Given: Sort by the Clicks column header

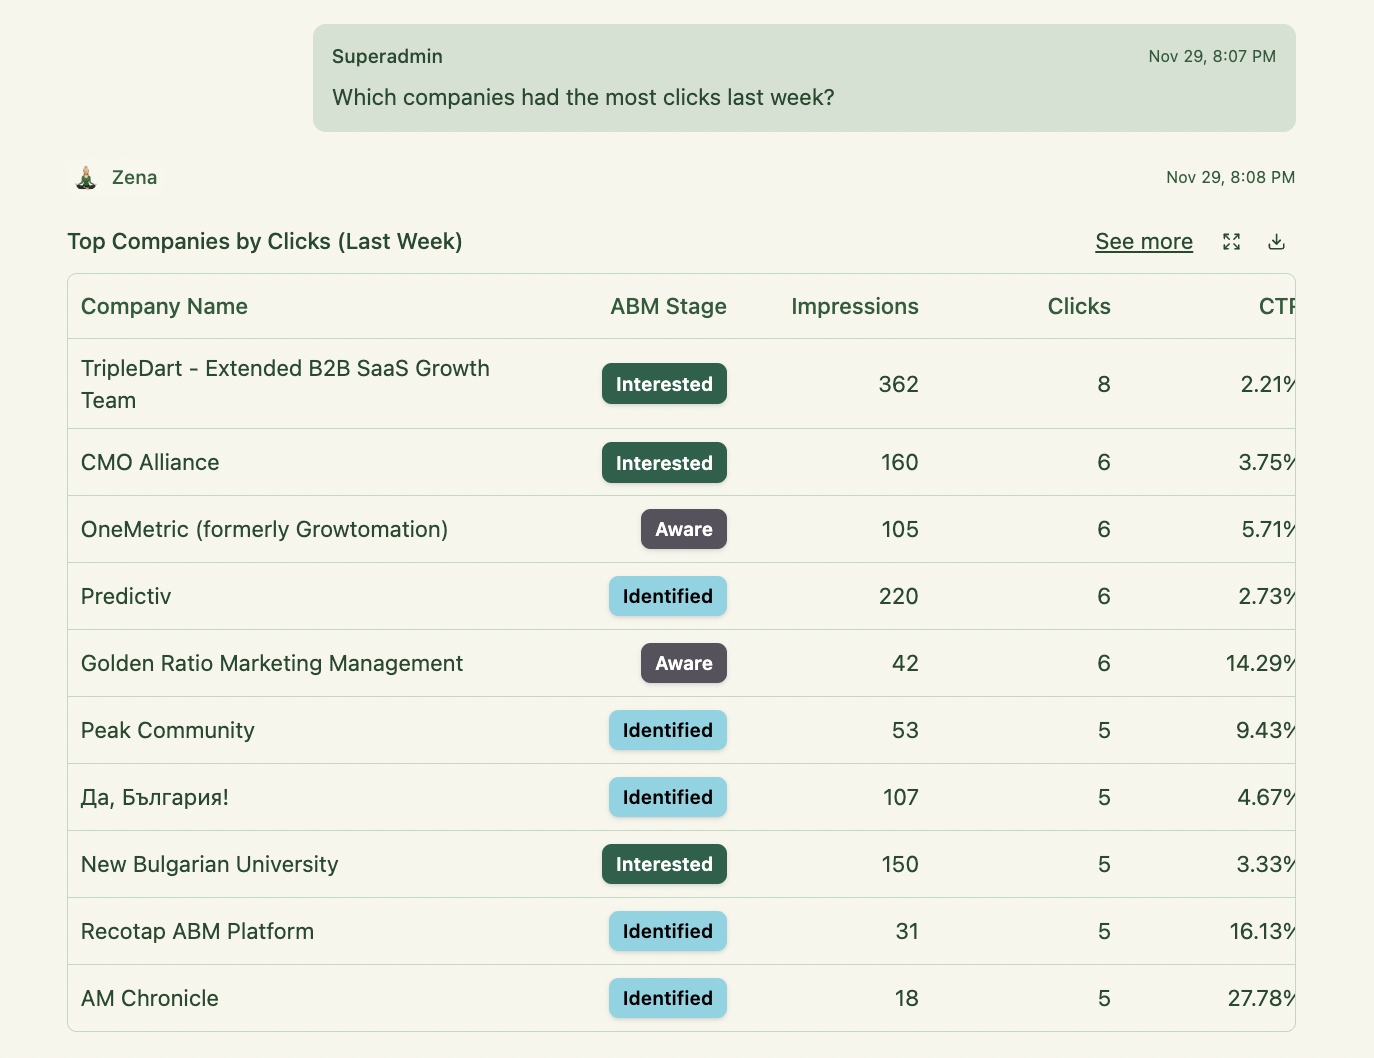Looking at the screenshot, I should (1079, 306).
